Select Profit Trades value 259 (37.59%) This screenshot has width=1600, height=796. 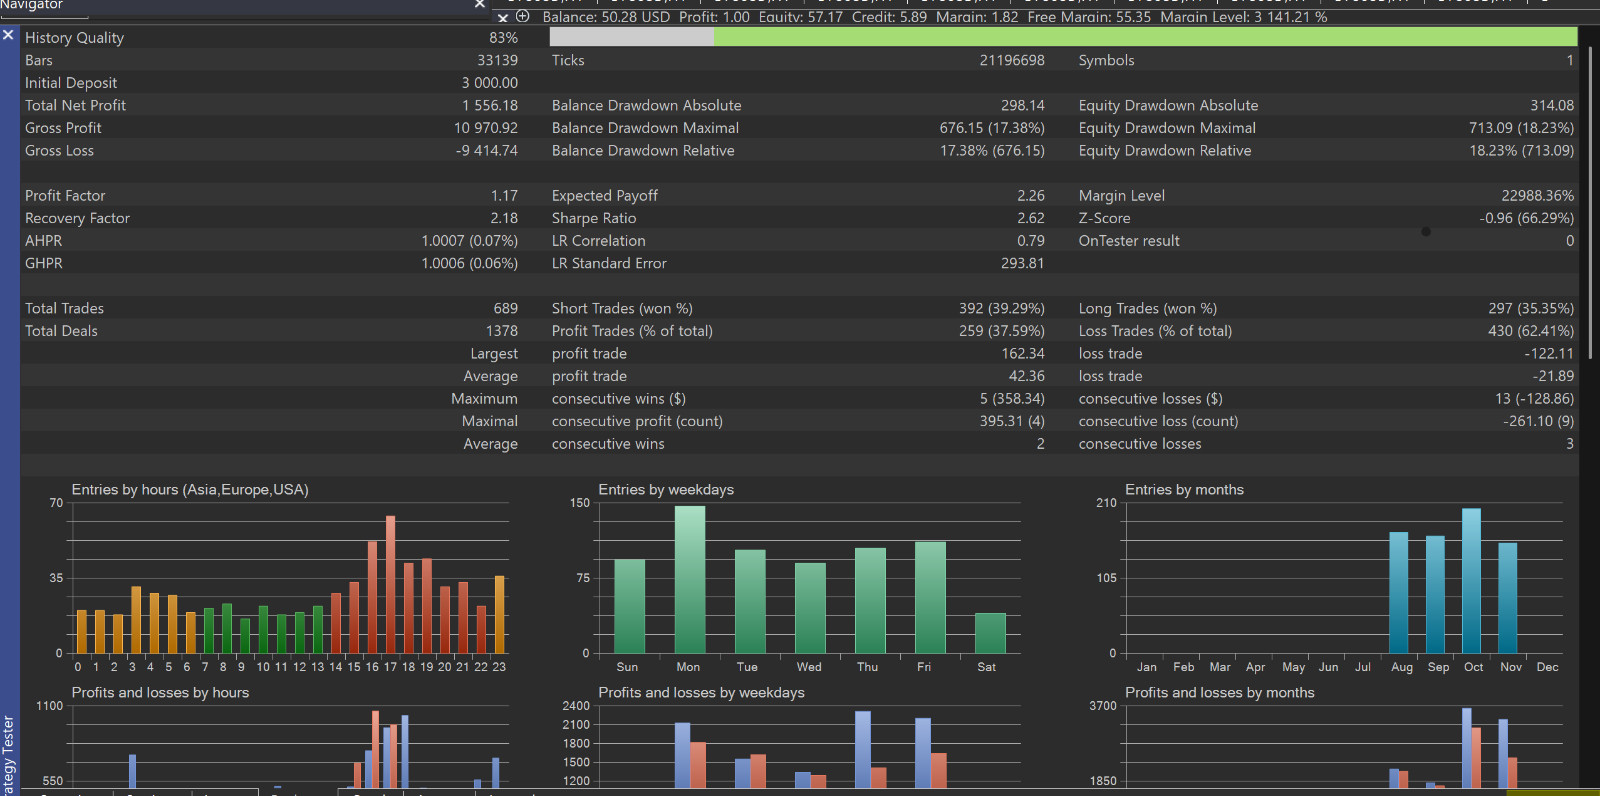pos(1001,331)
